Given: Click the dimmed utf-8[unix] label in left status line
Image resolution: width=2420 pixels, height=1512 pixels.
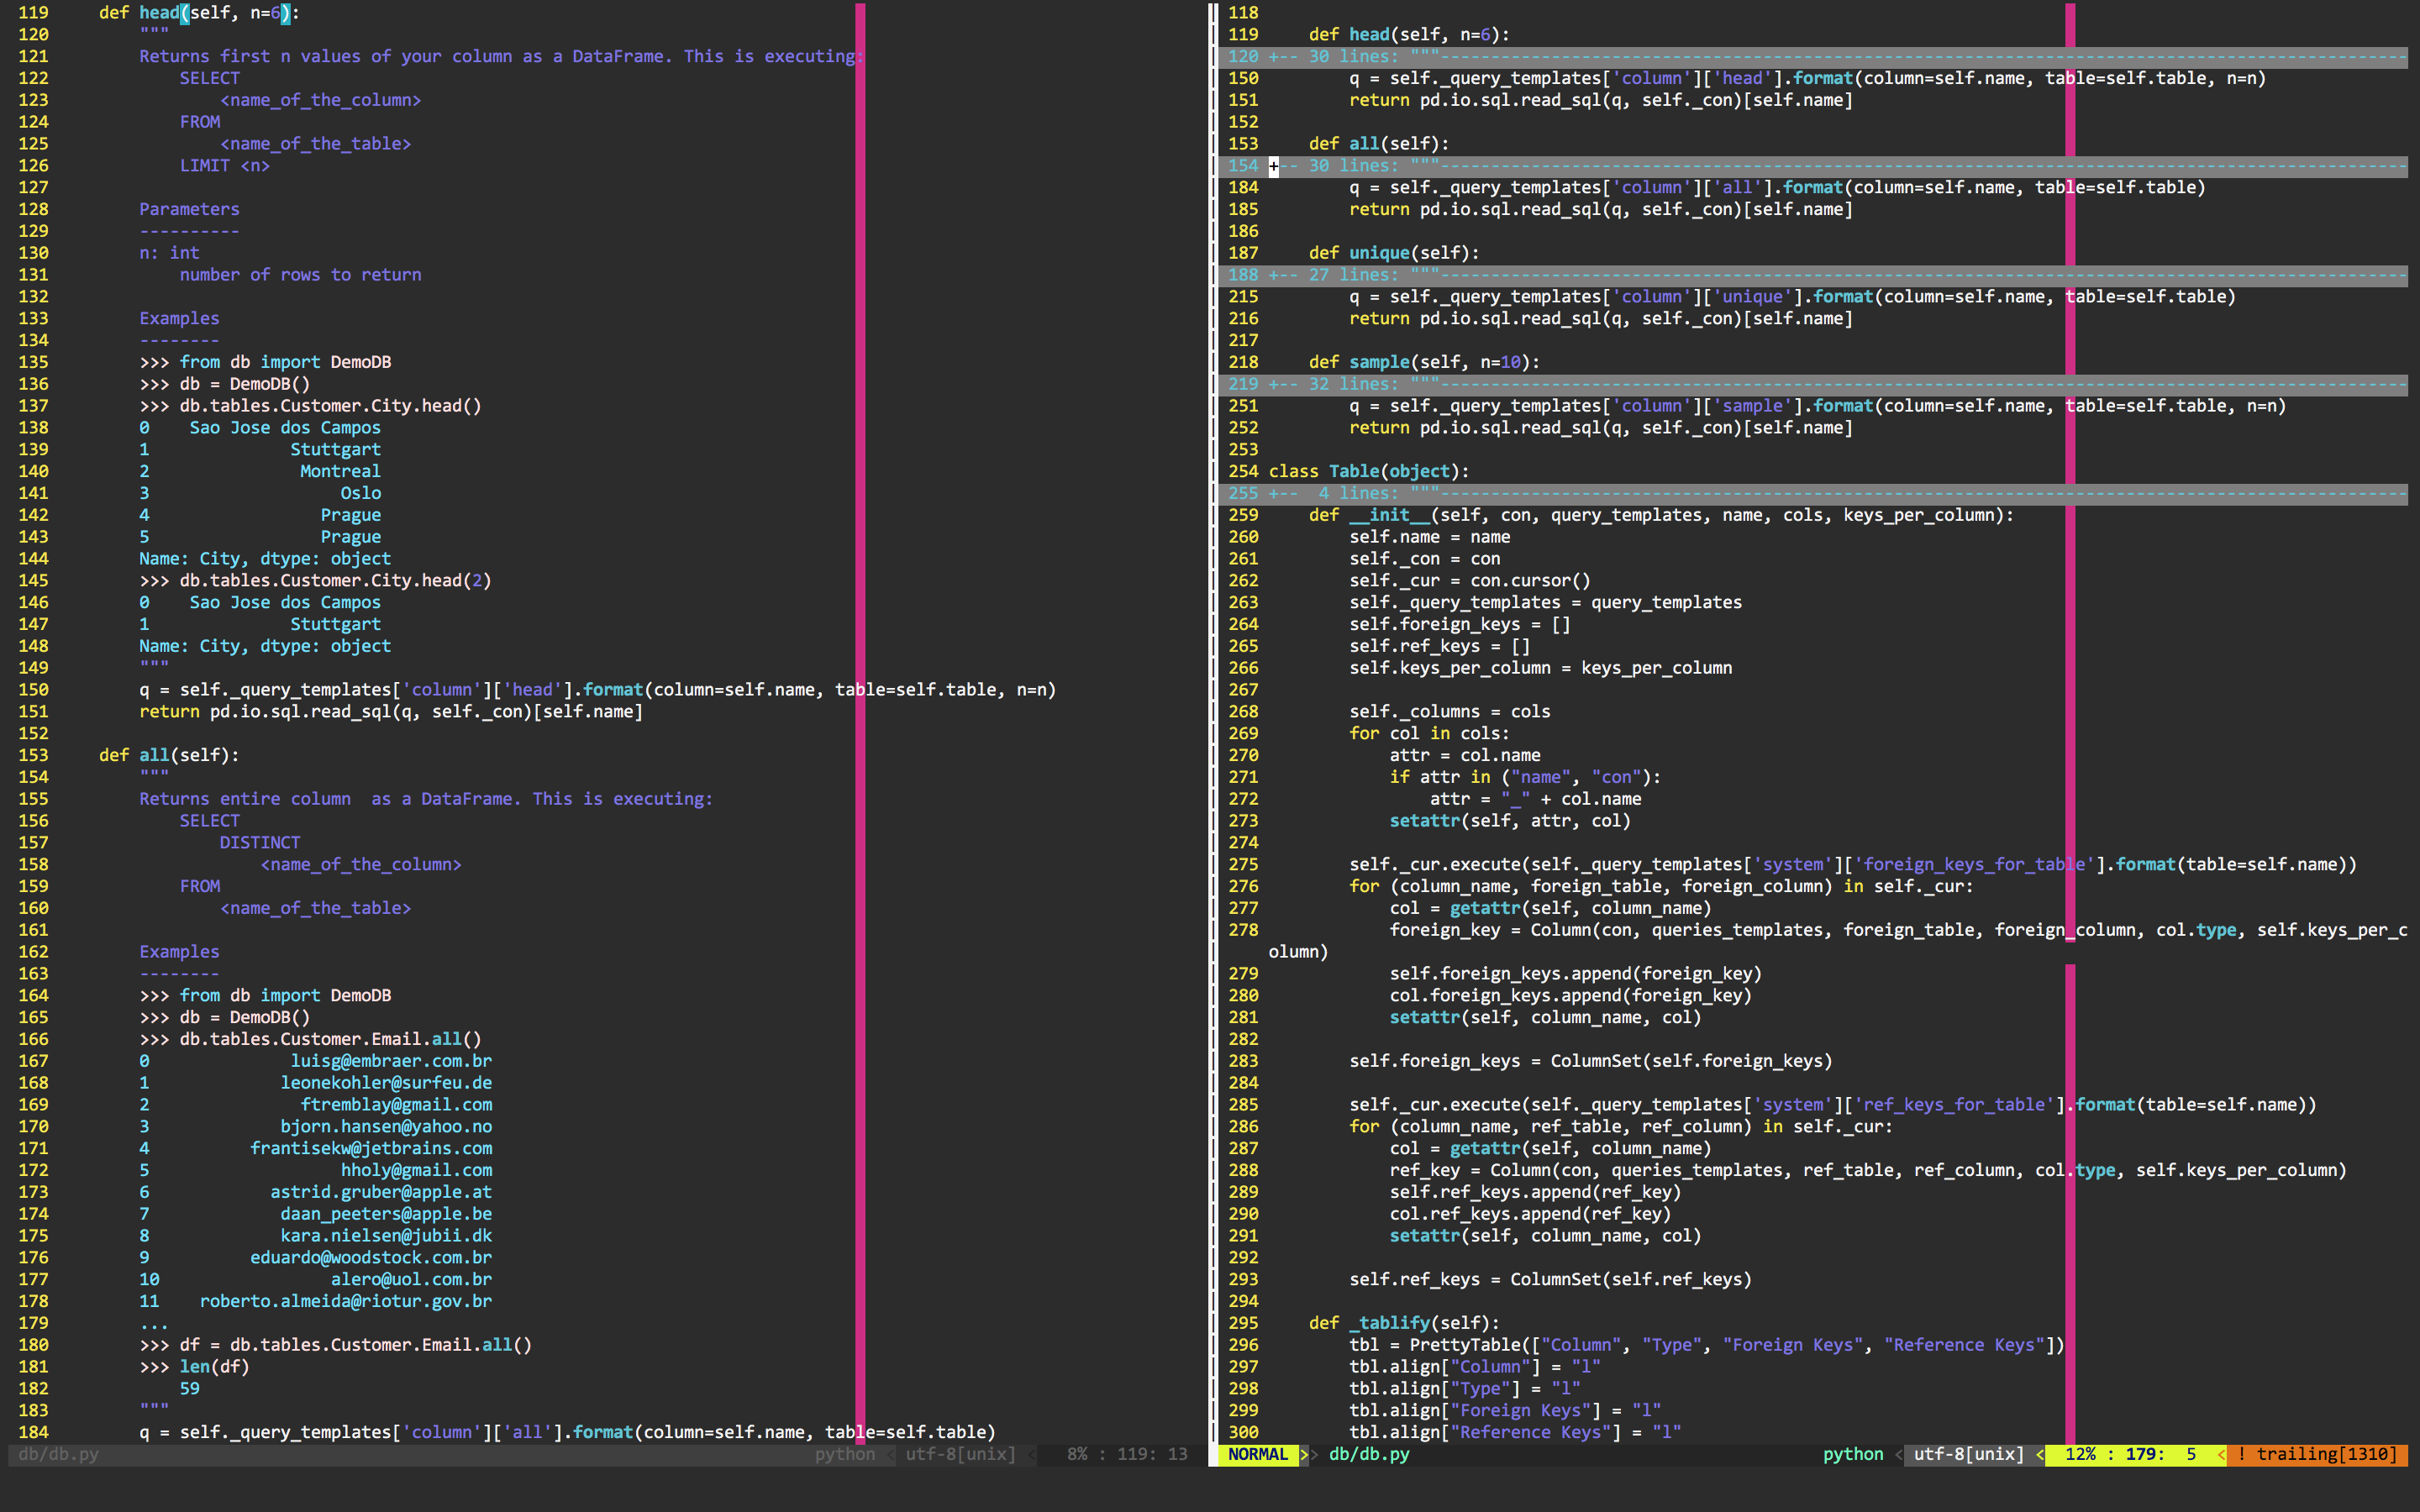Looking at the screenshot, I should click(960, 1454).
